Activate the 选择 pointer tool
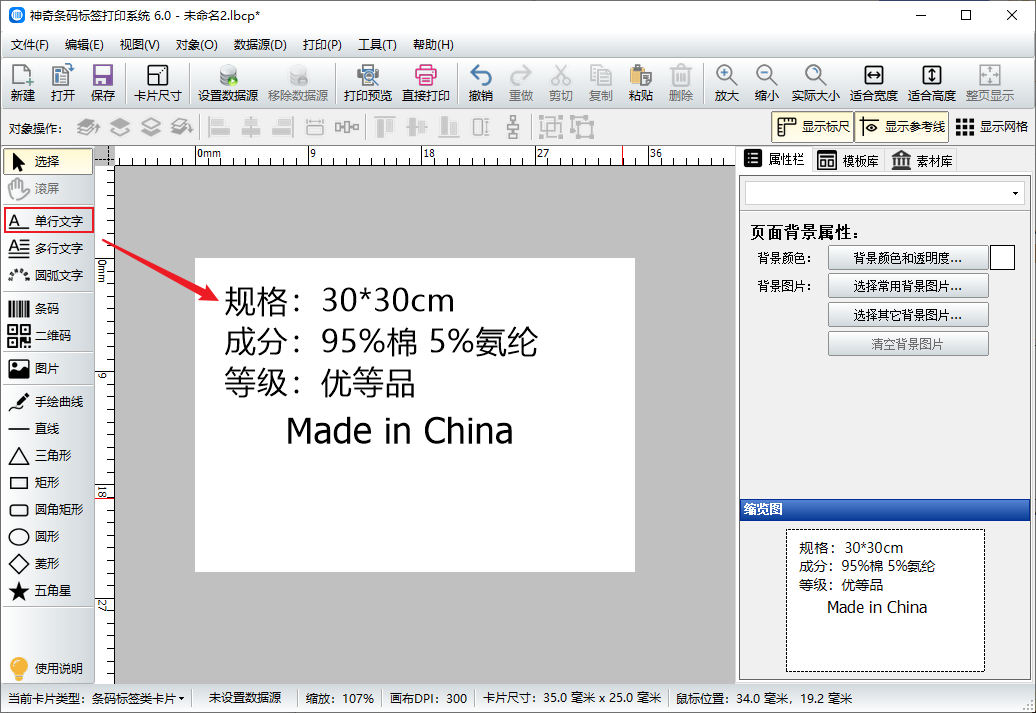1036x713 pixels. [48, 161]
